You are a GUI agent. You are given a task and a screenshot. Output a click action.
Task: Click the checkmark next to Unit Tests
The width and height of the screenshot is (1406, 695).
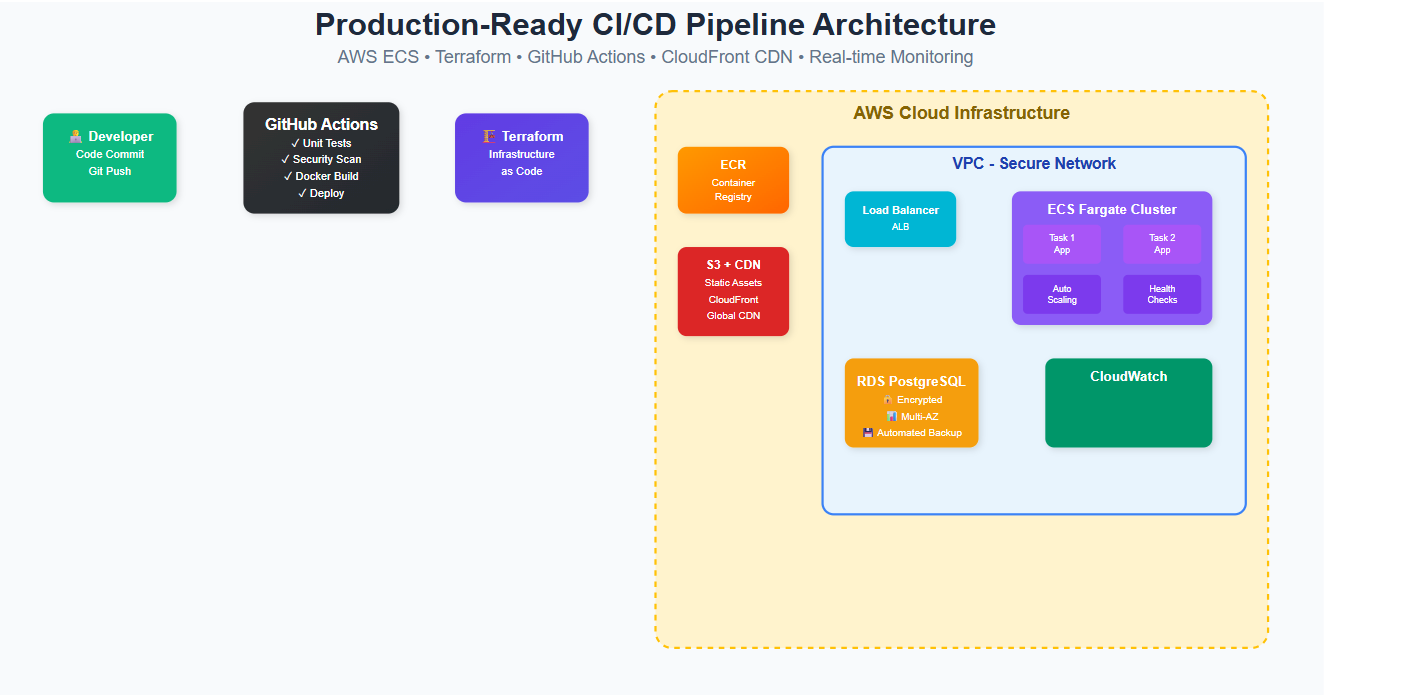295,143
